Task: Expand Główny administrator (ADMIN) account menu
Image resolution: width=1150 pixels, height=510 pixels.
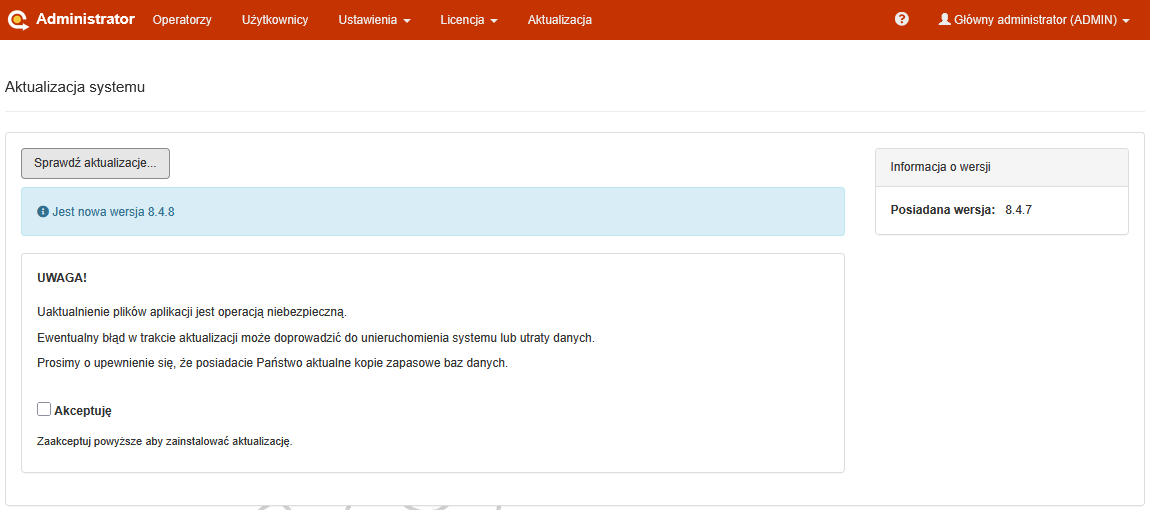Action: 1034,20
